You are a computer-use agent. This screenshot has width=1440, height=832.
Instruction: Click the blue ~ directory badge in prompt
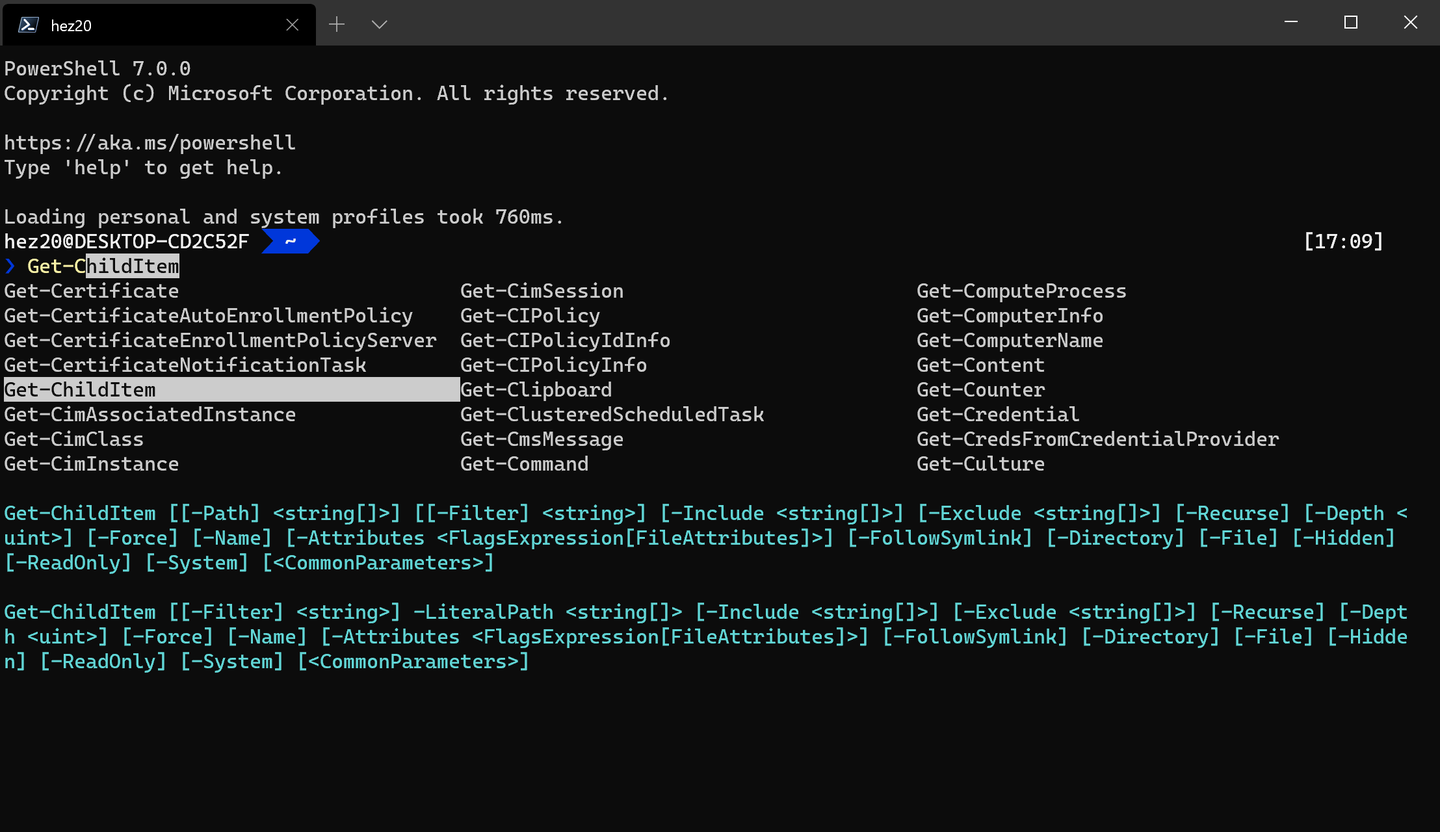click(289, 240)
